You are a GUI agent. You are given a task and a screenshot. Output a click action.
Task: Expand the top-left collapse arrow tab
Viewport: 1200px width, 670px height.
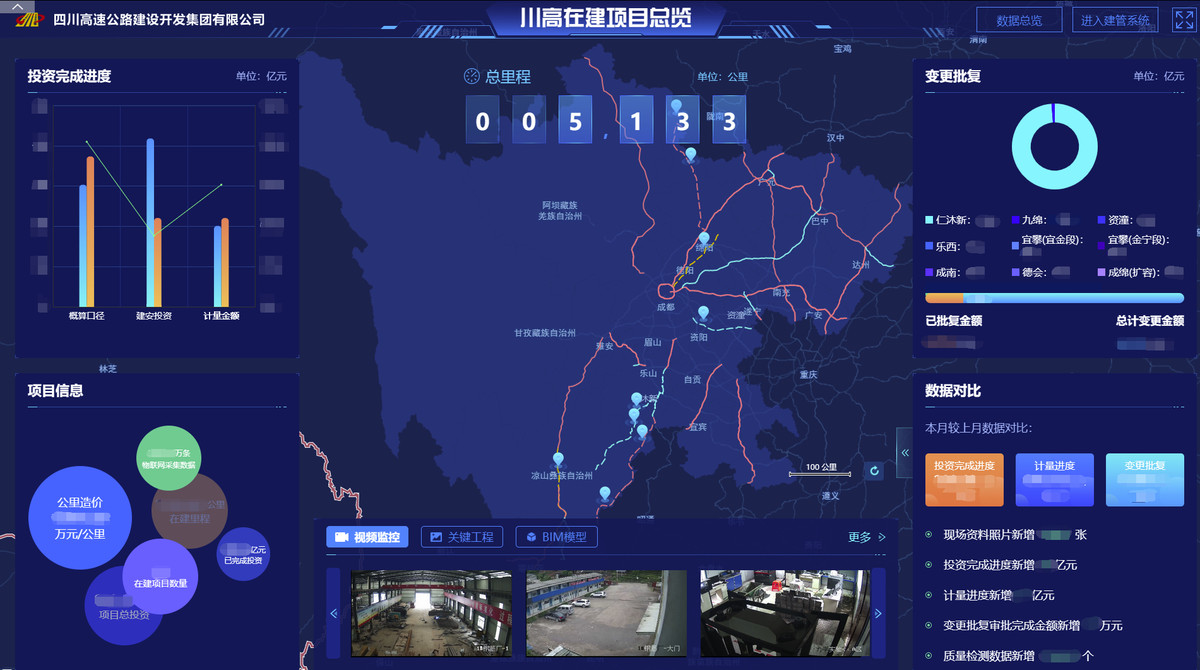tap(17, 6)
